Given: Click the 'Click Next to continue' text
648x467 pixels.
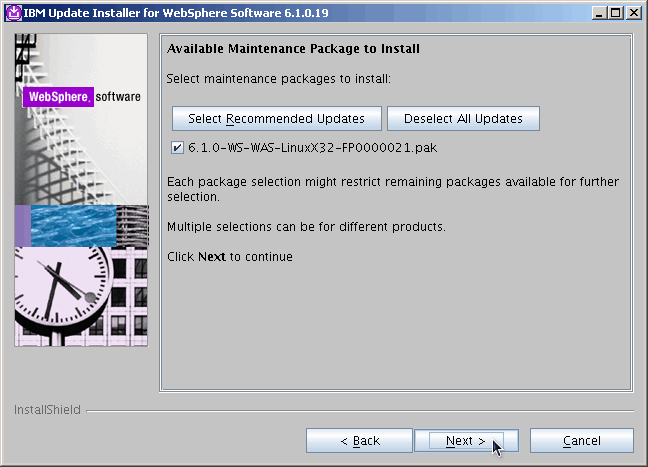Looking at the screenshot, I should 229,257.
